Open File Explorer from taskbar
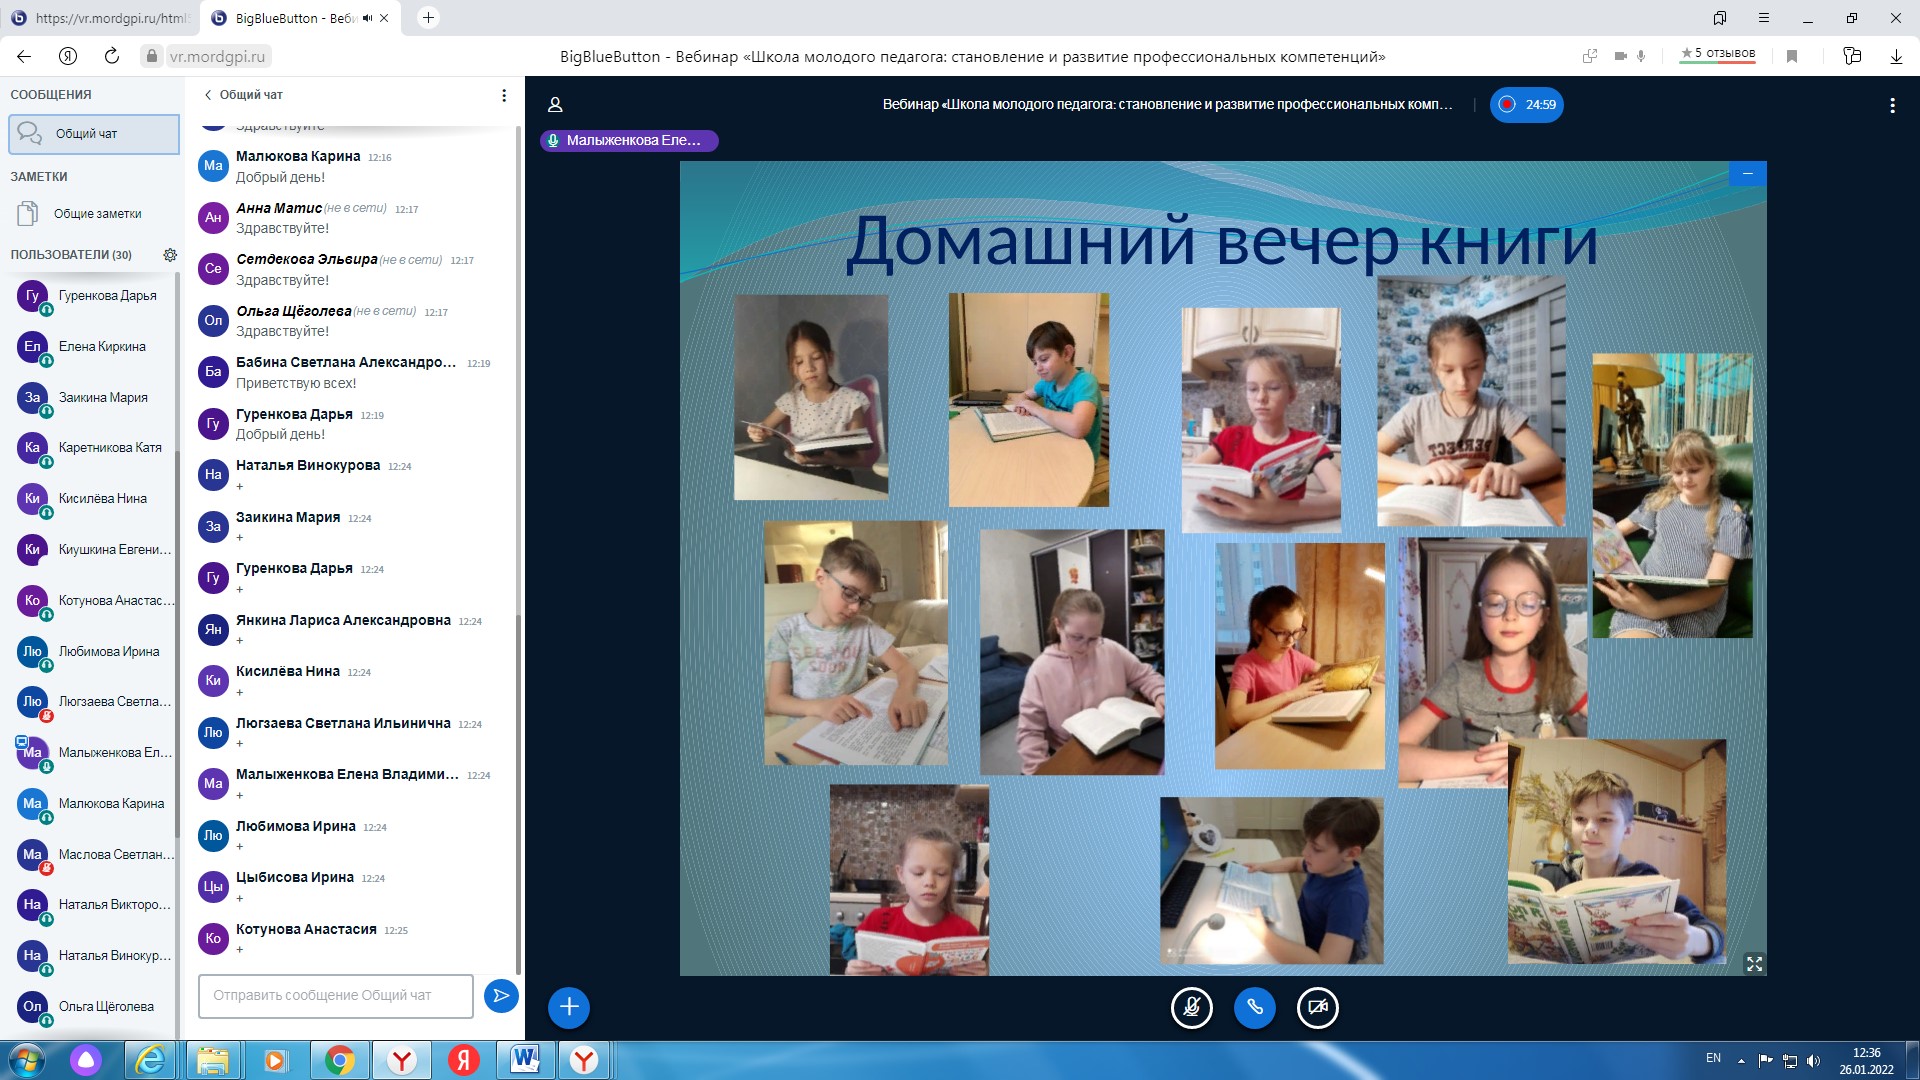Screen dimensions: 1920x1080 click(x=212, y=1060)
